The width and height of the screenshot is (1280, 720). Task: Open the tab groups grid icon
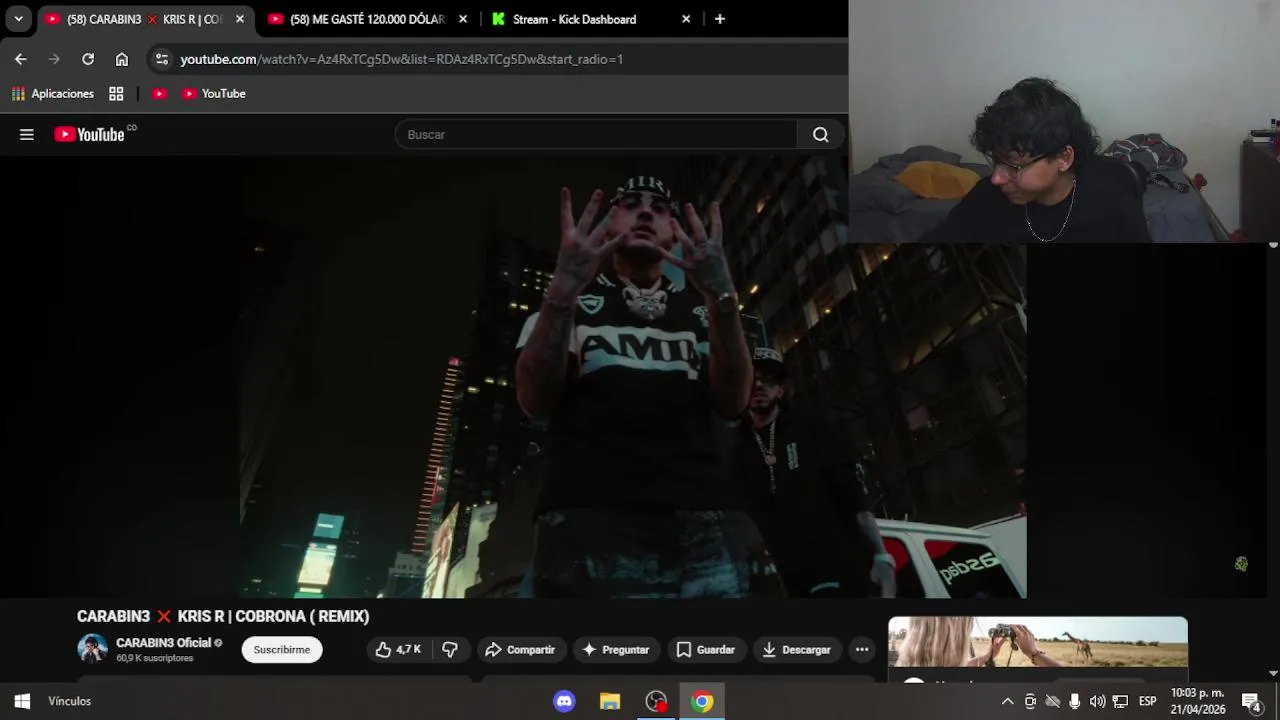116,93
